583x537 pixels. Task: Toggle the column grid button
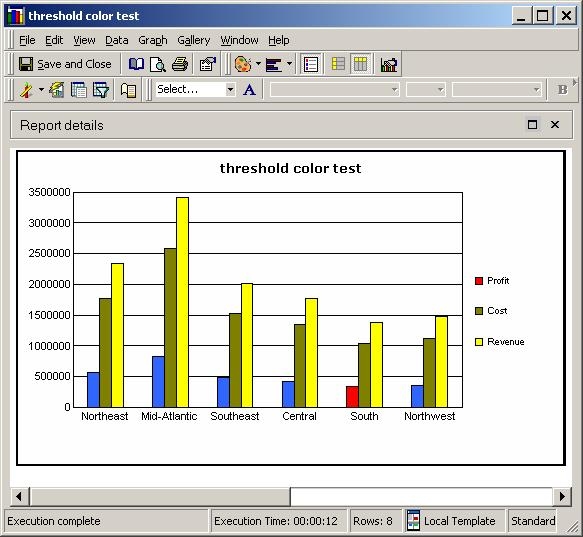point(360,64)
